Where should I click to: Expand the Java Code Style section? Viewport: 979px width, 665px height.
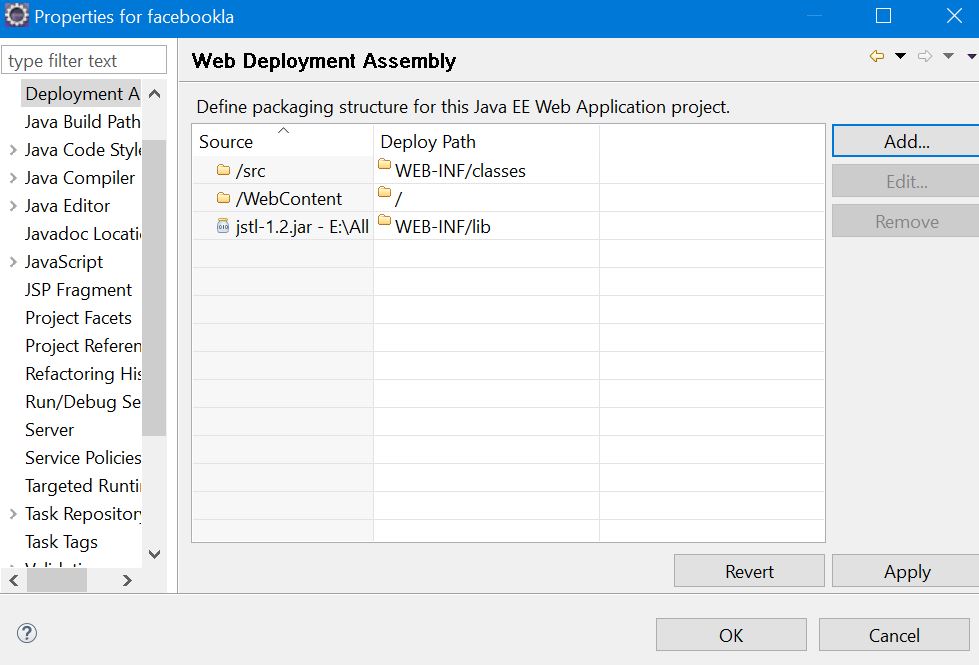click(x=12, y=149)
